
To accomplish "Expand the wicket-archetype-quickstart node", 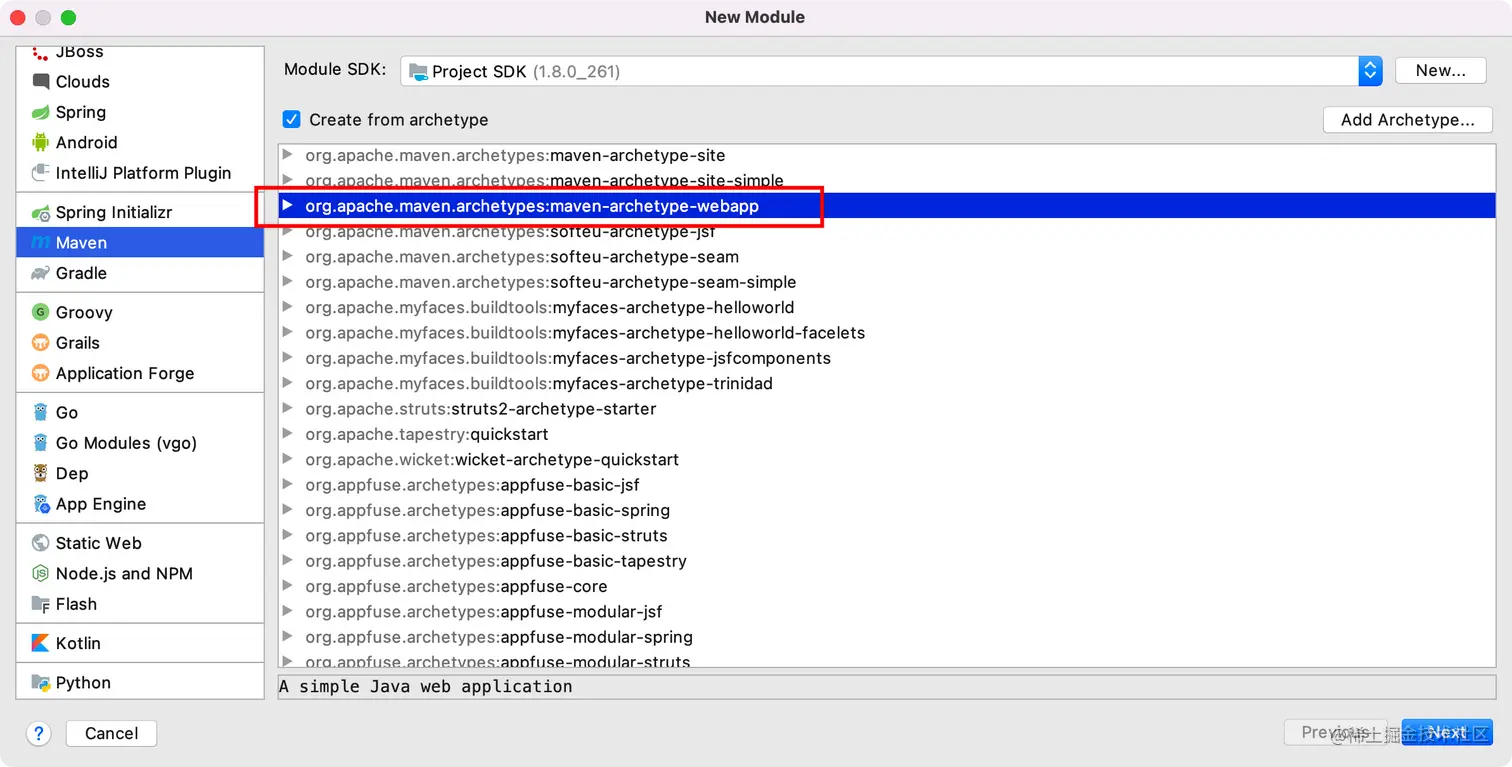I will (288, 459).
